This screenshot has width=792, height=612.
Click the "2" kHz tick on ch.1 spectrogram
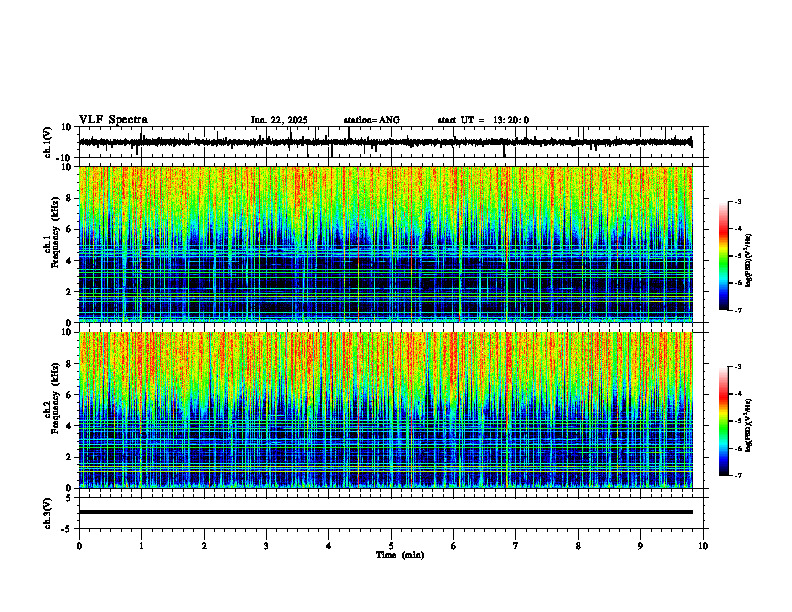pyautogui.click(x=70, y=292)
